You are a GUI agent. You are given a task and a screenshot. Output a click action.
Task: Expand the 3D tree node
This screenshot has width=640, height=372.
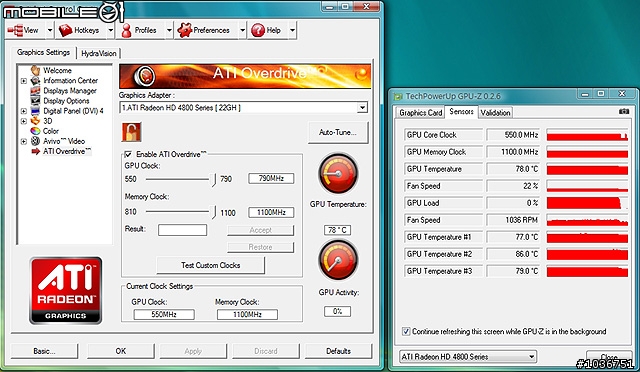tap(24, 121)
